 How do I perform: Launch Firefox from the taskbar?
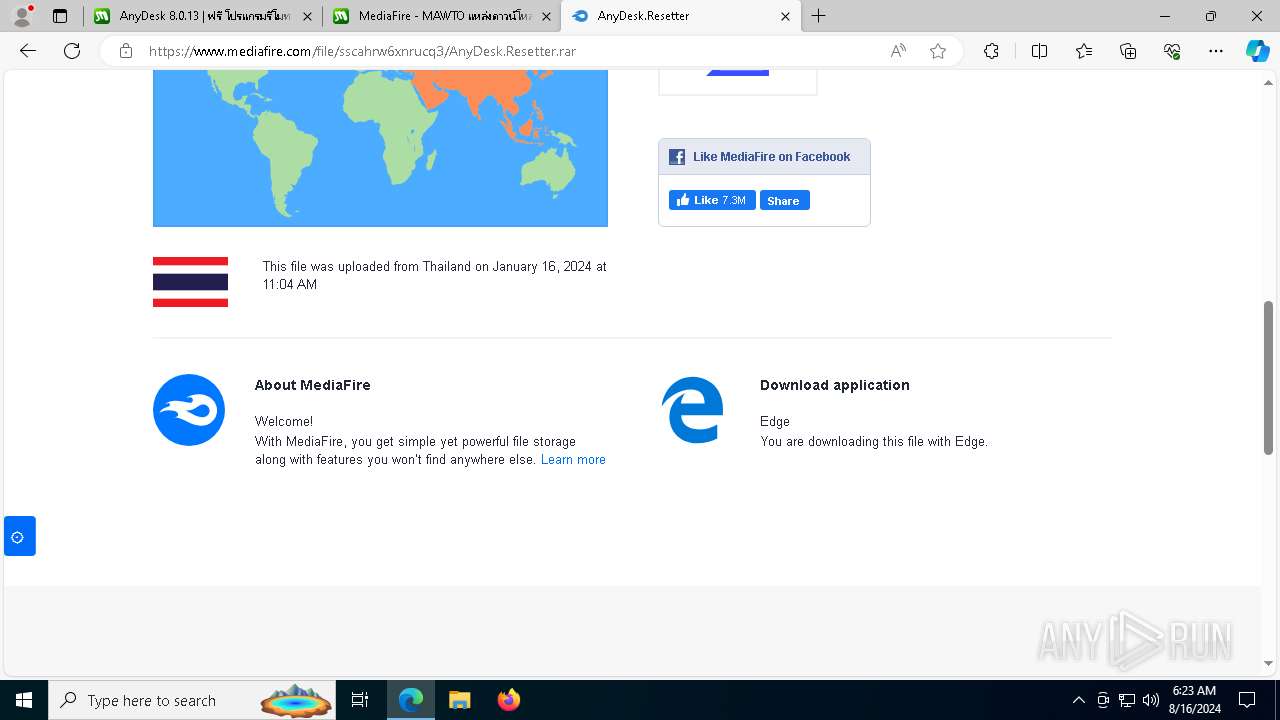508,700
